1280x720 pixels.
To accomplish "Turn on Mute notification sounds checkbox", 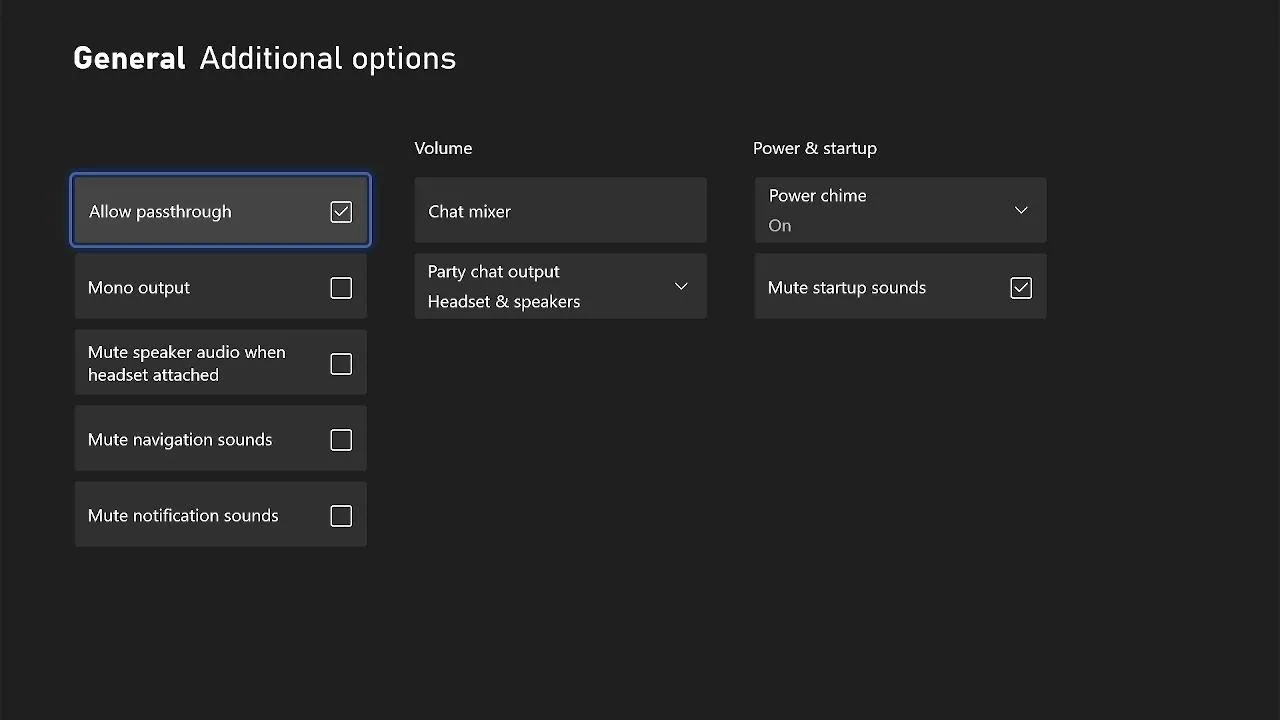I will (x=341, y=516).
